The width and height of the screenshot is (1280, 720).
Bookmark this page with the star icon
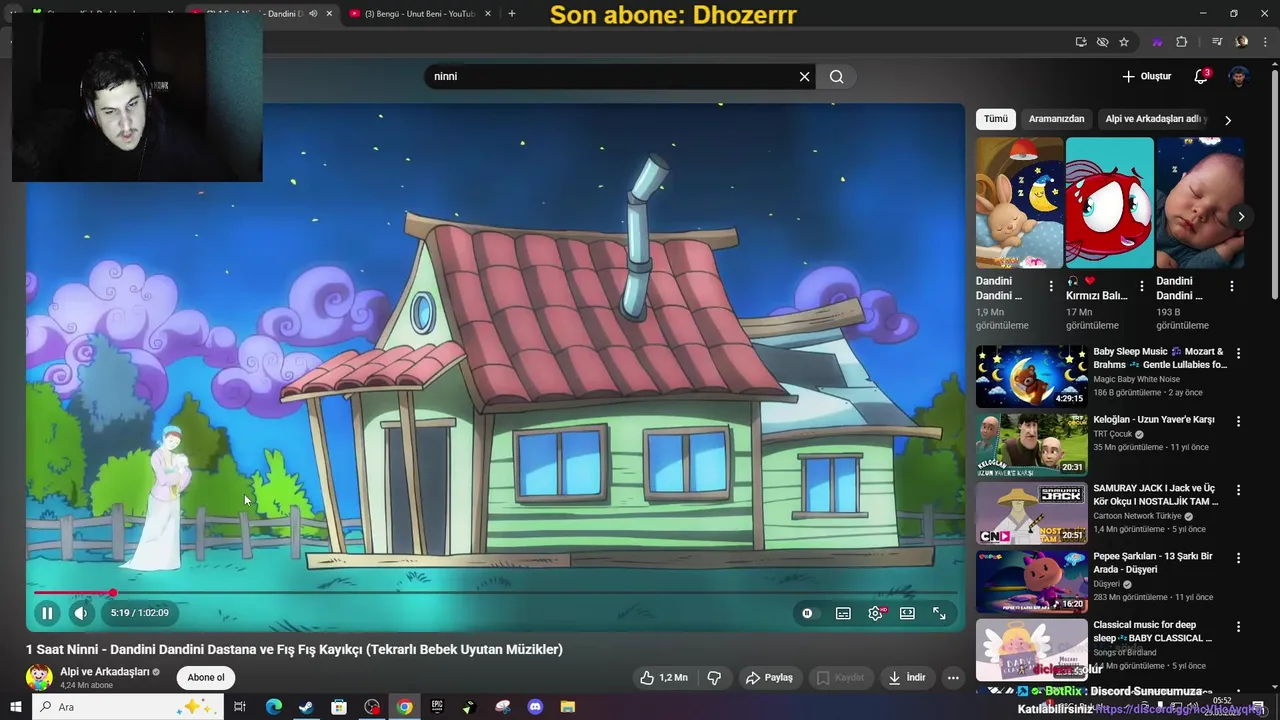(x=1124, y=42)
